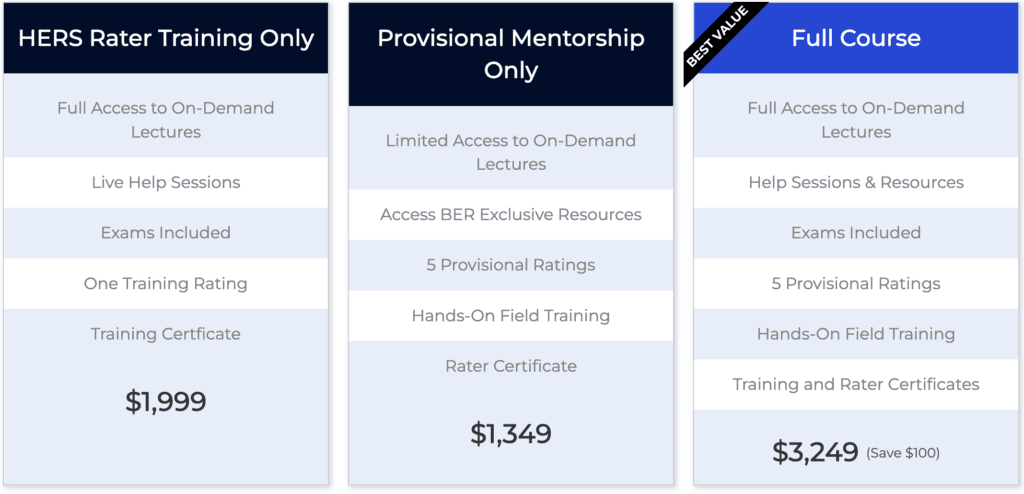This screenshot has width=1024, height=494.
Task: Click Training and Rater Certificates row
Action: click(856, 384)
